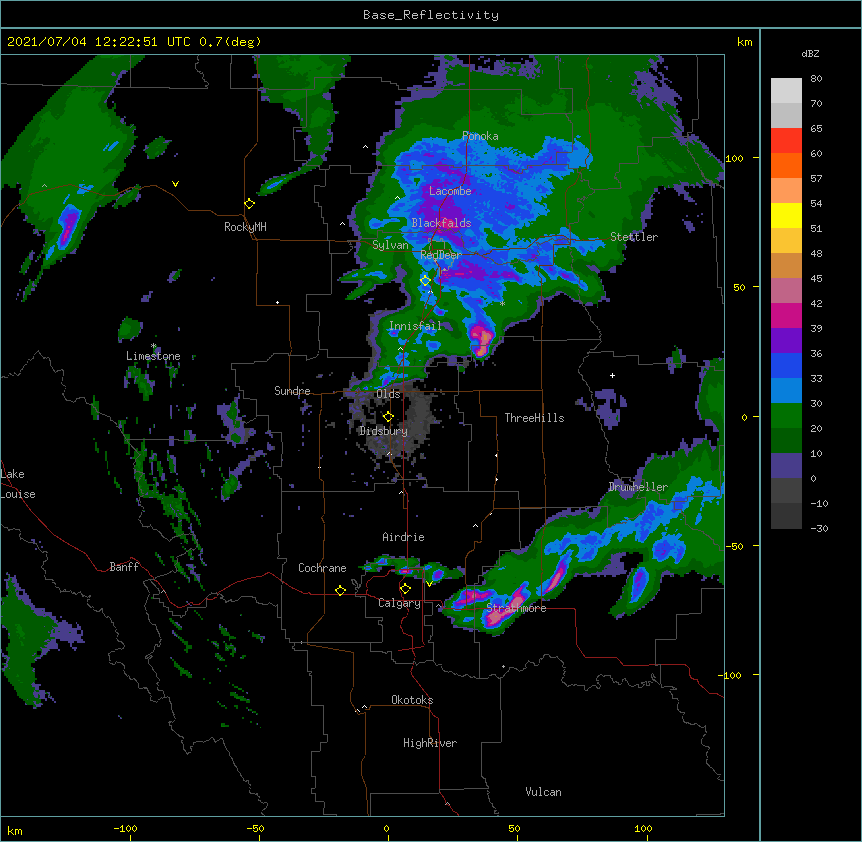Click the pink storm core east of Innisfail
Image resolution: width=862 pixels, height=842 pixels.
tap(482, 339)
